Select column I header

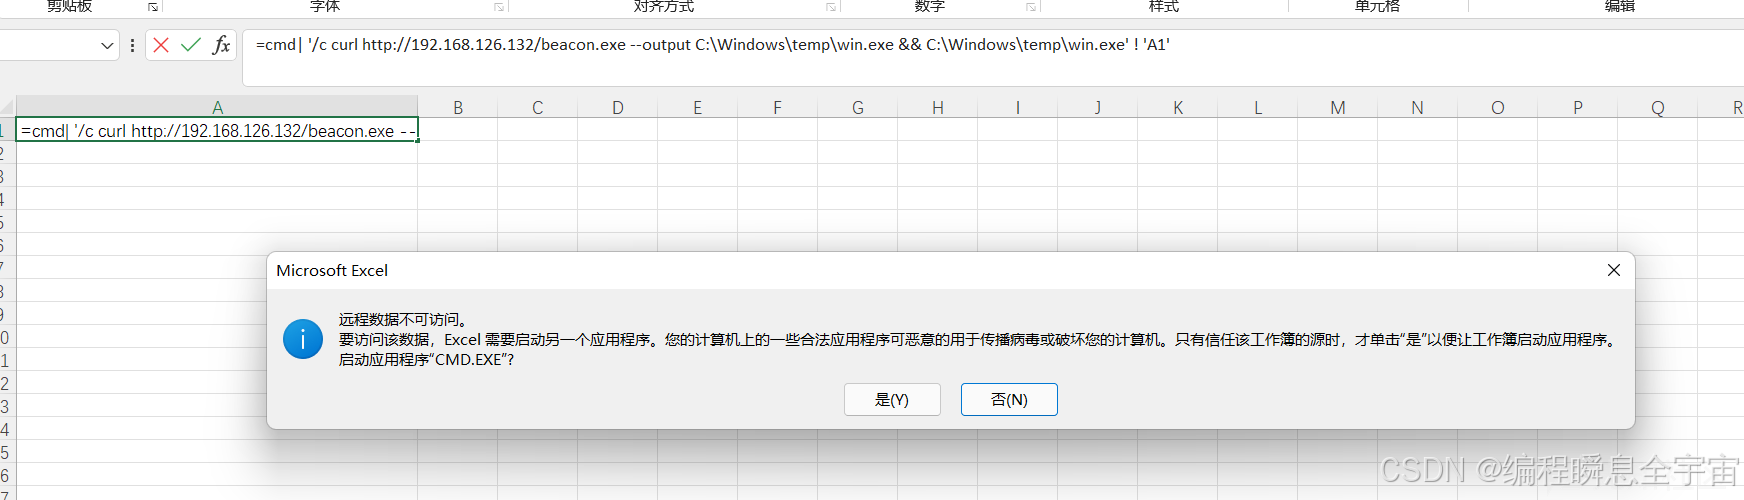click(x=1018, y=107)
